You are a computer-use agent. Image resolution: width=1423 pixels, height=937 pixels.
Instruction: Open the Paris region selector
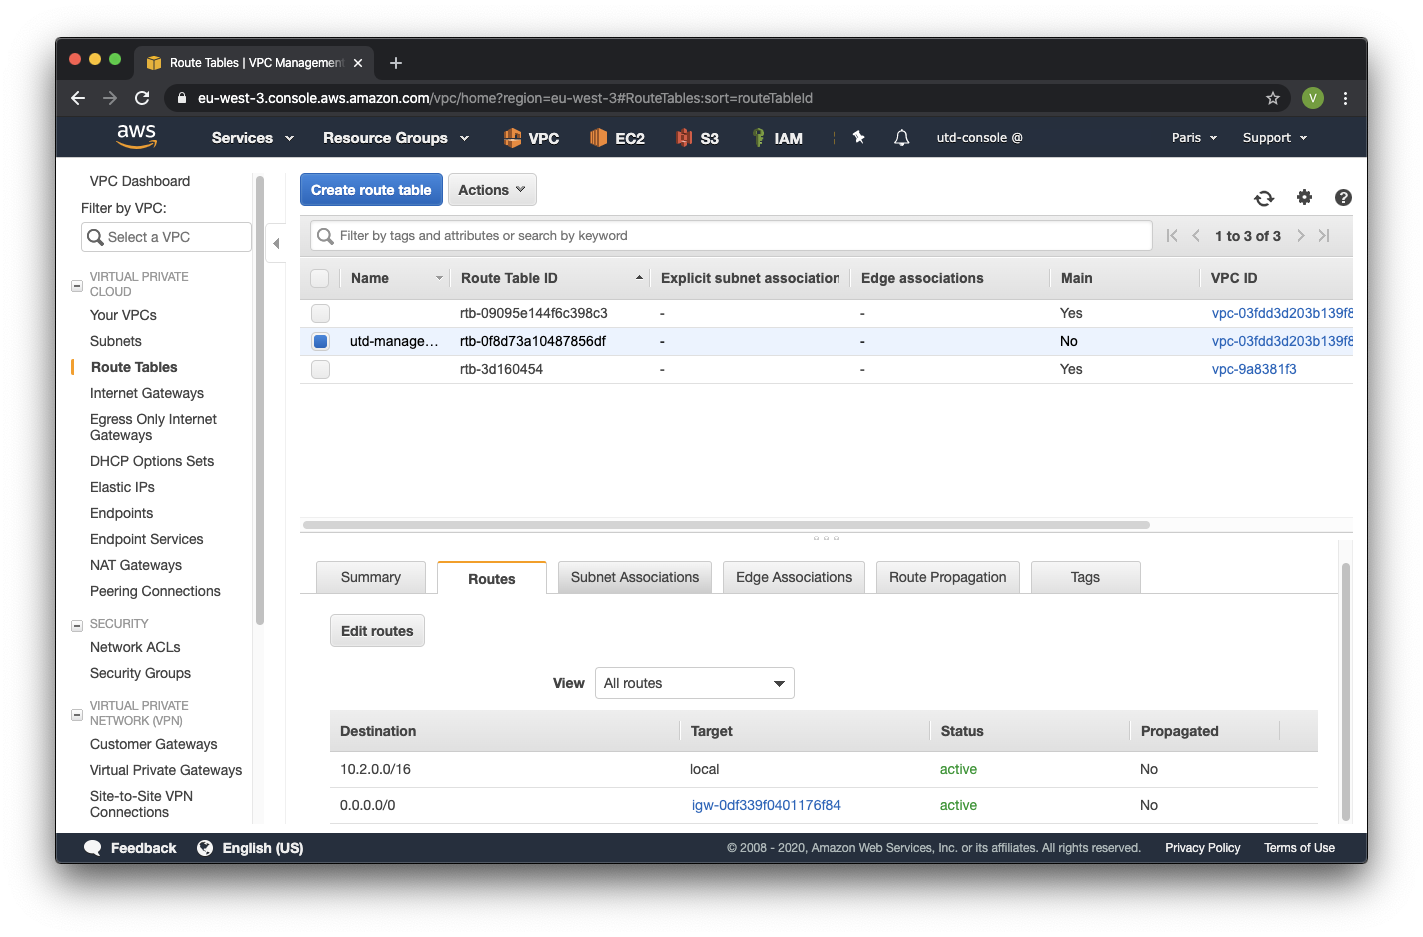tap(1194, 138)
